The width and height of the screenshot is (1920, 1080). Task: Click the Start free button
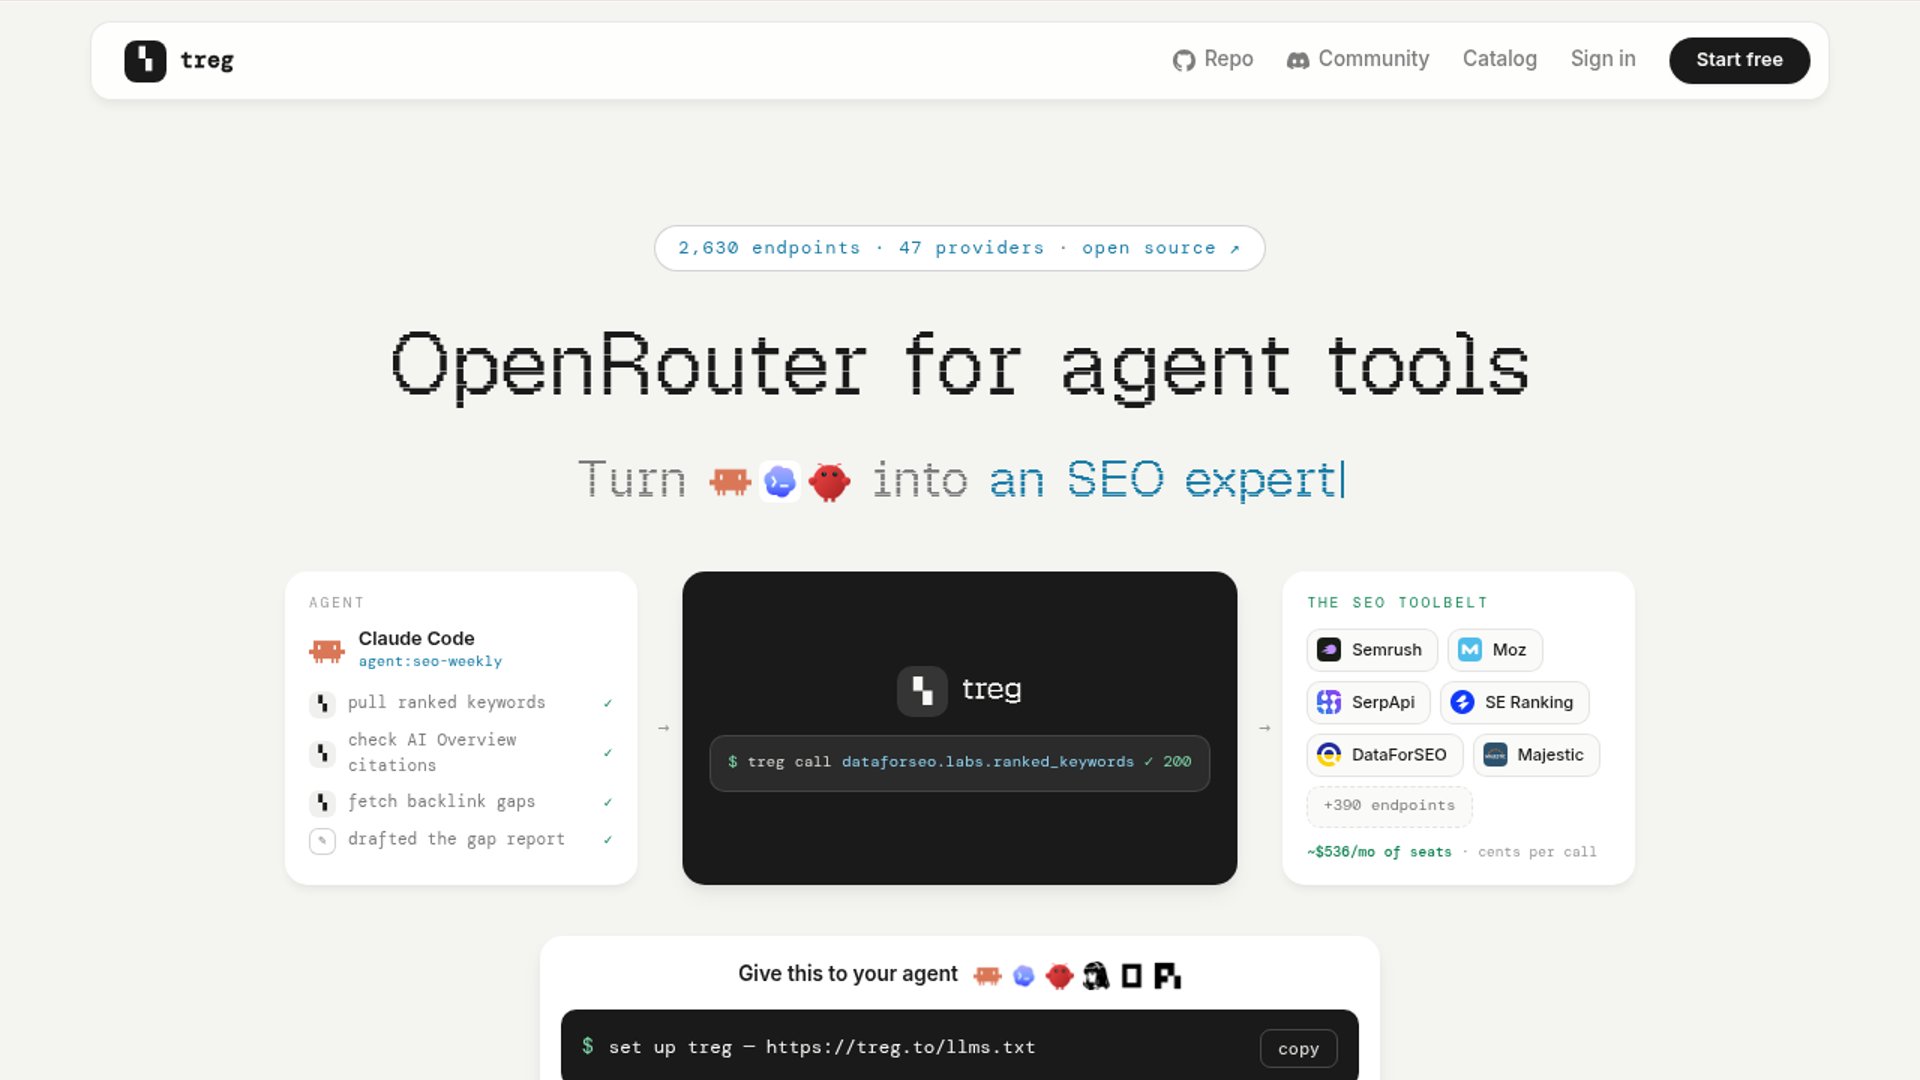click(x=1739, y=60)
